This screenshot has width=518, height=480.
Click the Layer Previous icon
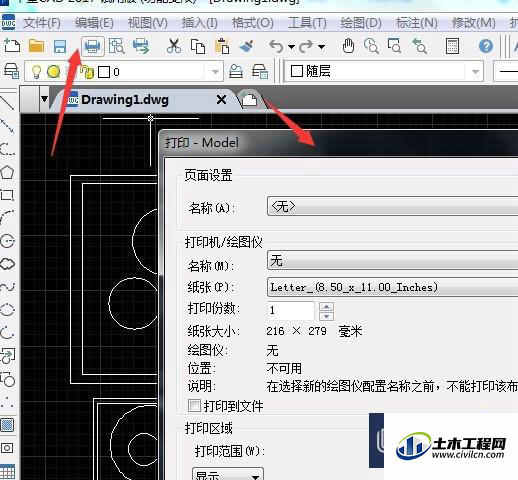(x=260, y=71)
